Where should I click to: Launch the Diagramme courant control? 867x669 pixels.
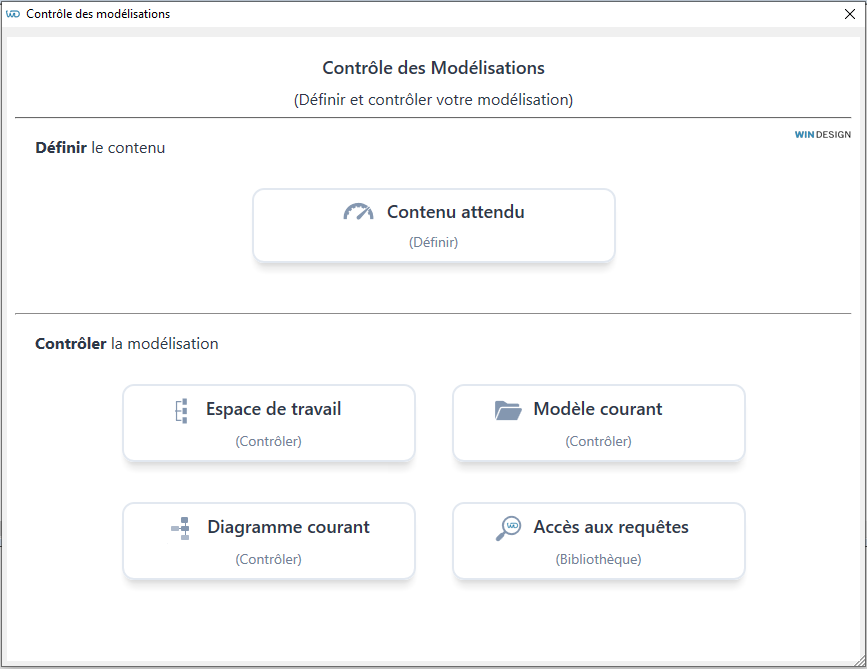(269, 541)
